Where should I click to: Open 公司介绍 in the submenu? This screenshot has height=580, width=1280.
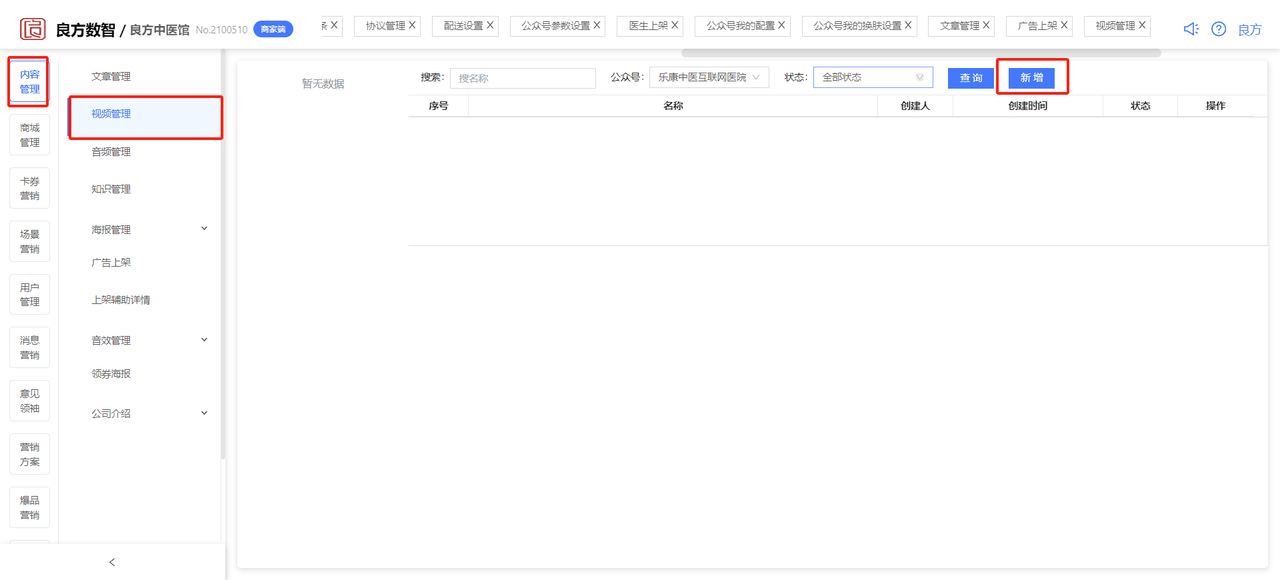coord(111,413)
